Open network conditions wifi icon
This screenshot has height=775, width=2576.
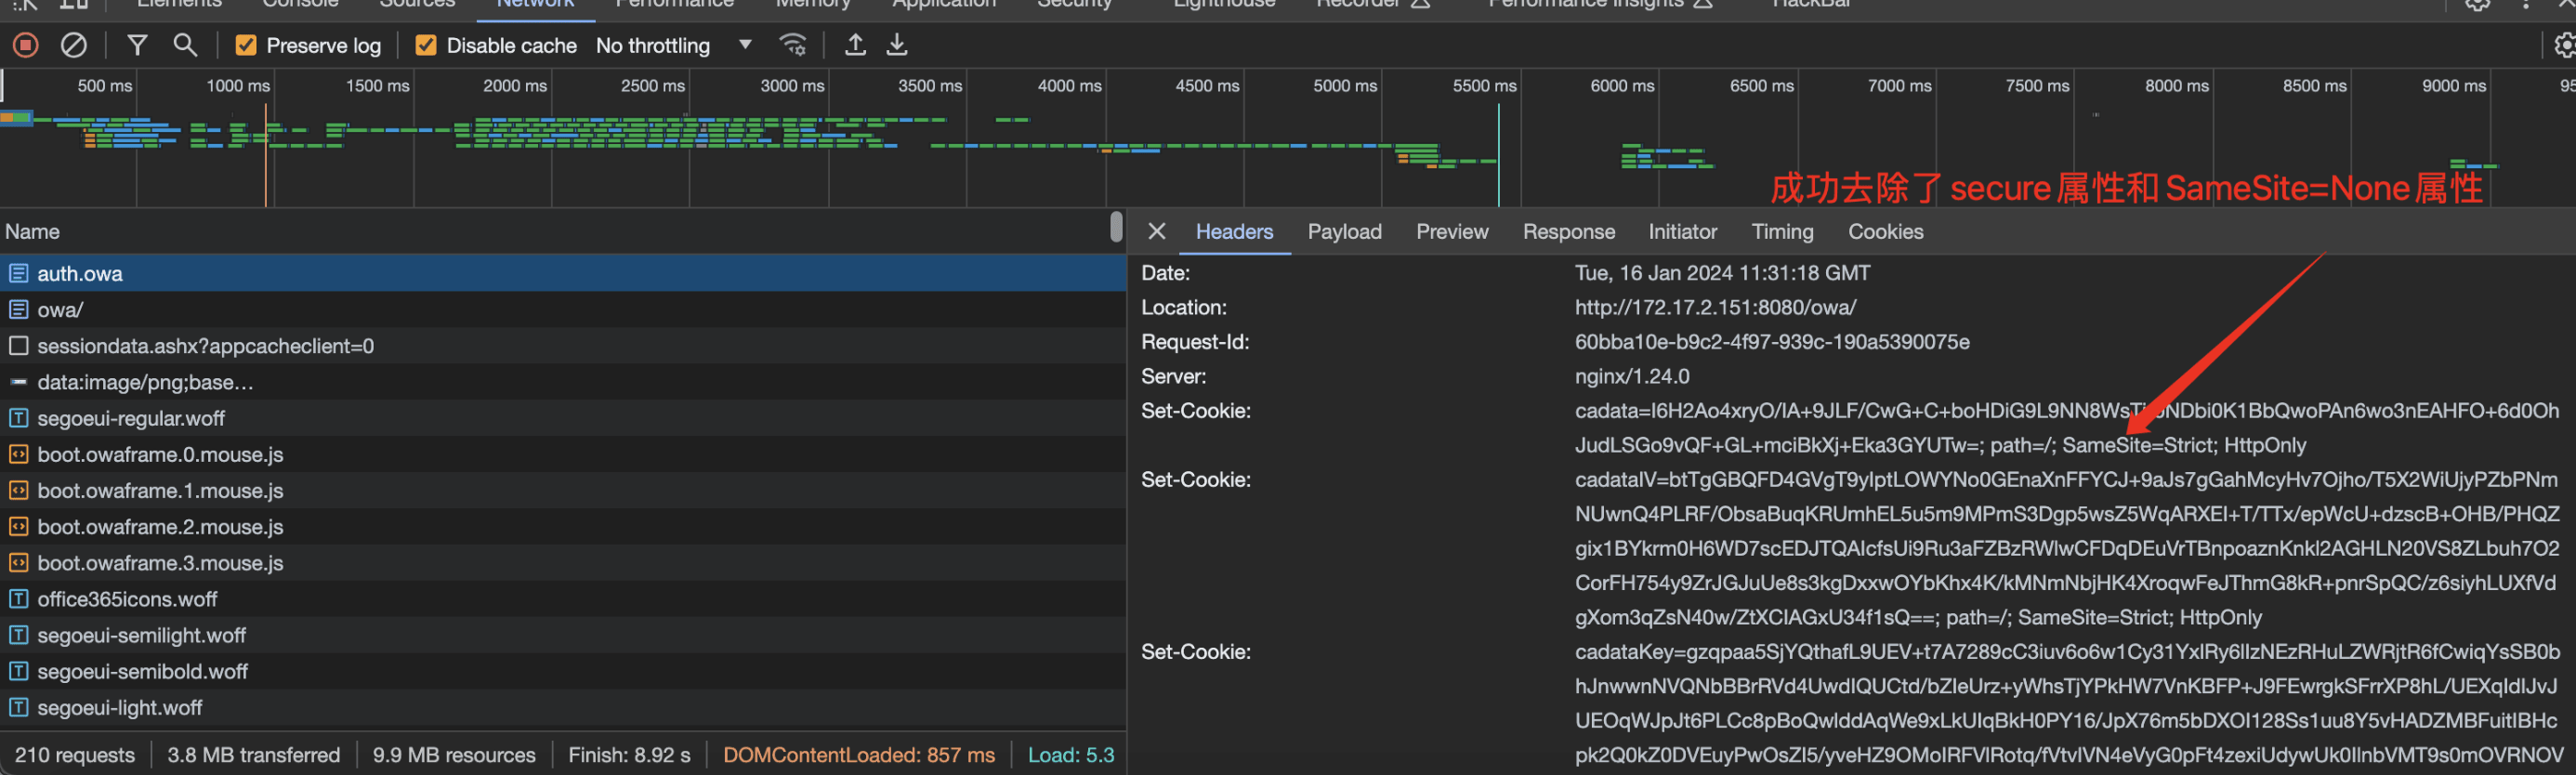(792, 45)
